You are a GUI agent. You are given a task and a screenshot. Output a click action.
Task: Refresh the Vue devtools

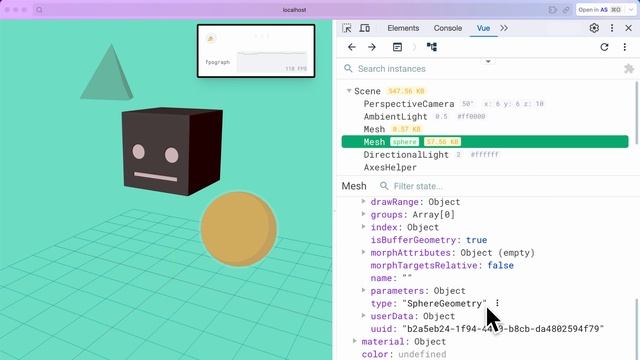point(604,47)
